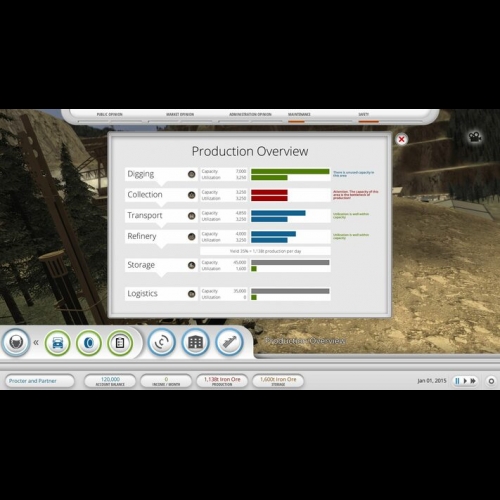Screen dimensions: 500x500
Task: Open the vehicles menu with truck icon
Action: [58, 343]
